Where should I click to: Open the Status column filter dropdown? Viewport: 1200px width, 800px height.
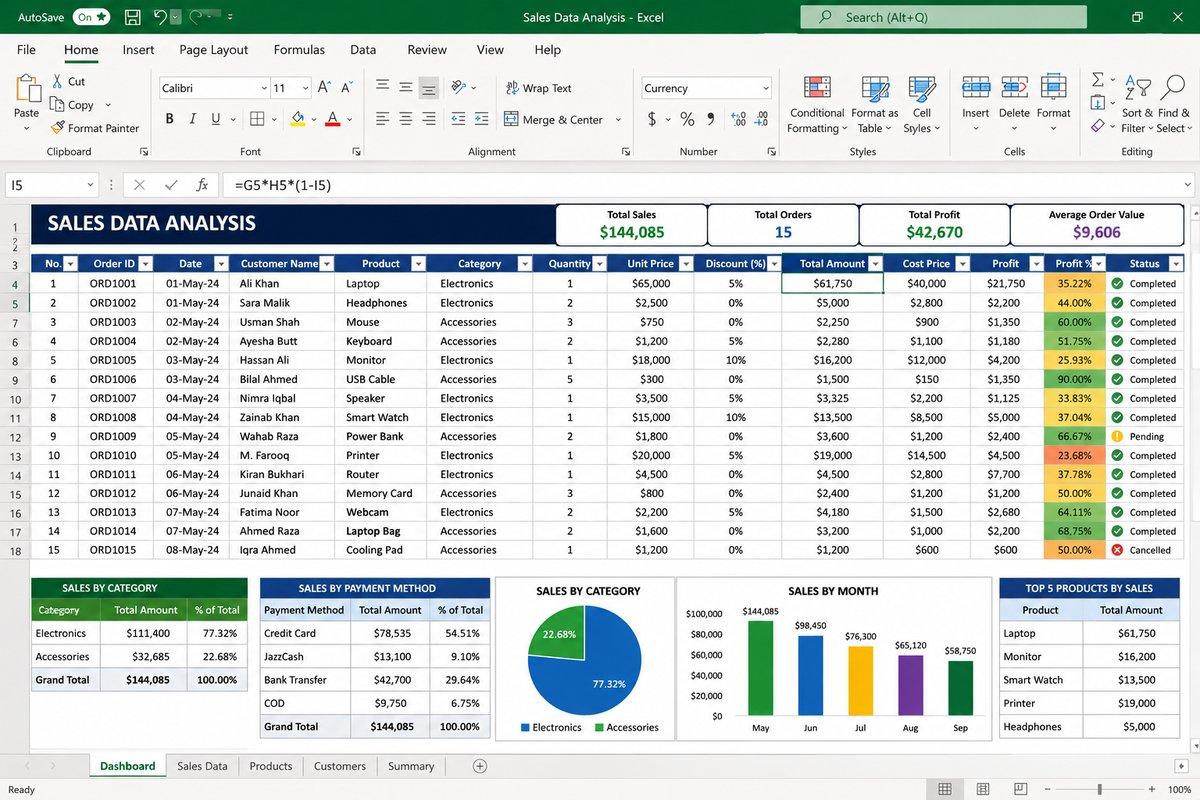1176,264
